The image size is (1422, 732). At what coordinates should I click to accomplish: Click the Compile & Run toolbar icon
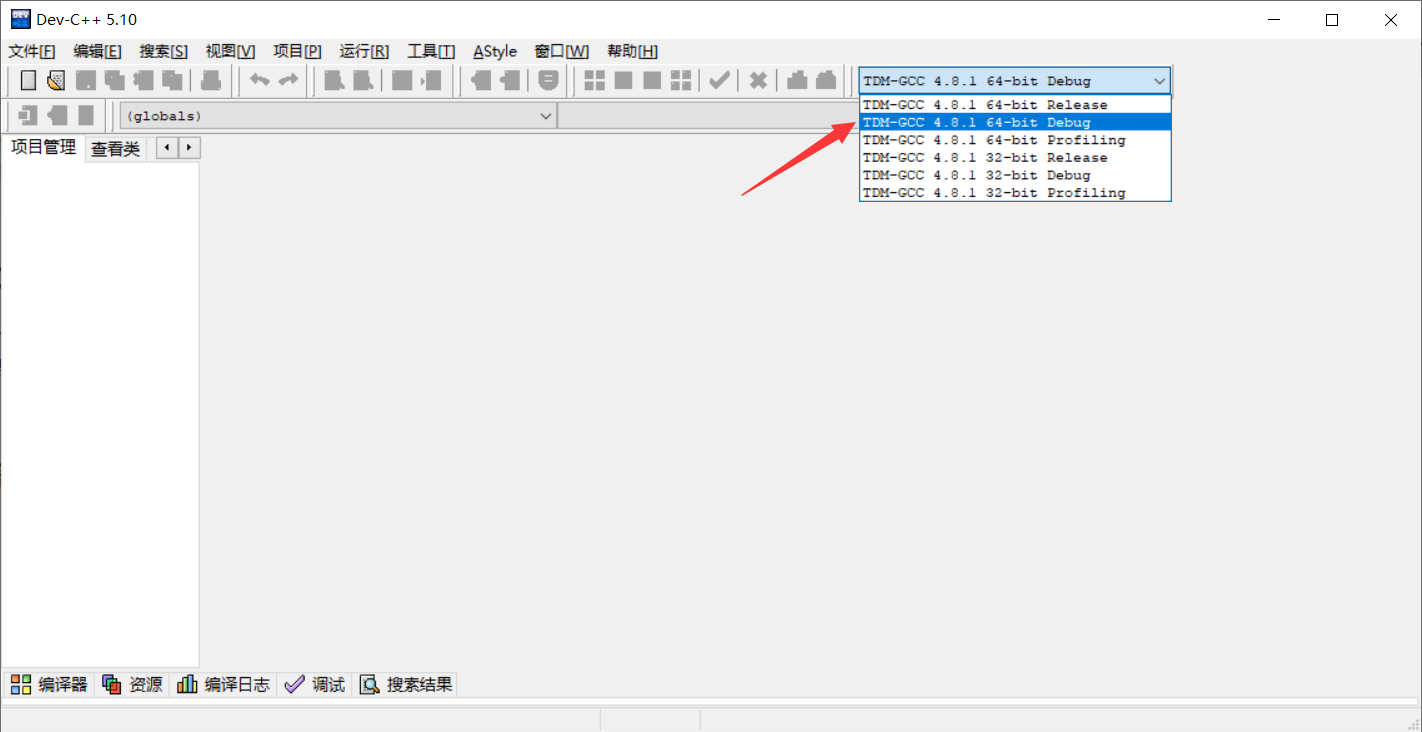click(x=652, y=81)
